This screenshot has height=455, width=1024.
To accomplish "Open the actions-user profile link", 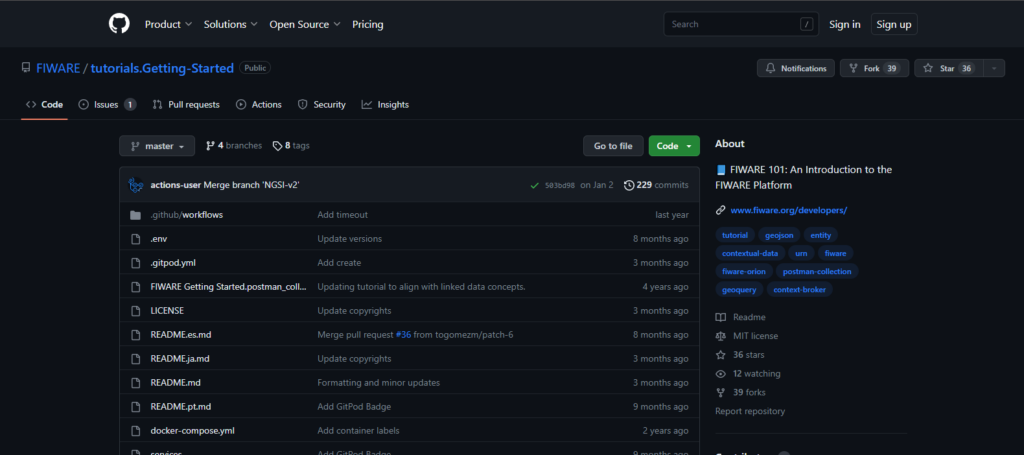I will pyautogui.click(x=176, y=185).
